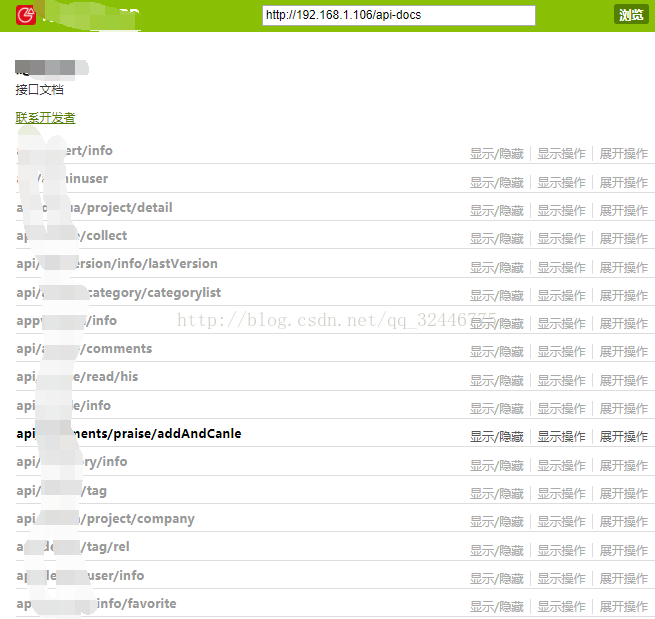Screen dimensions: 655x619
Task: Click the red logo icon in header
Action: (x=26, y=15)
